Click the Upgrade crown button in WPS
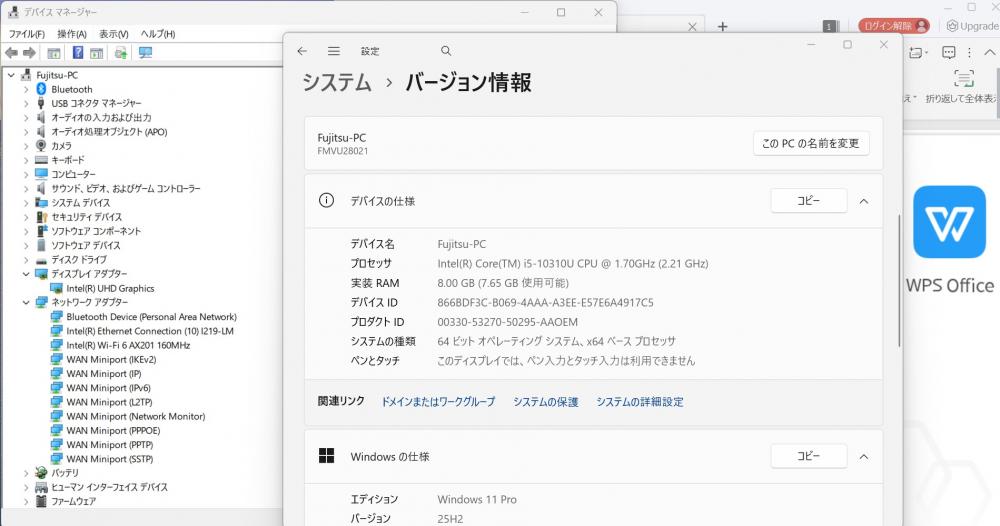Viewport: 1000px width, 526px height. tap(973, 26)
